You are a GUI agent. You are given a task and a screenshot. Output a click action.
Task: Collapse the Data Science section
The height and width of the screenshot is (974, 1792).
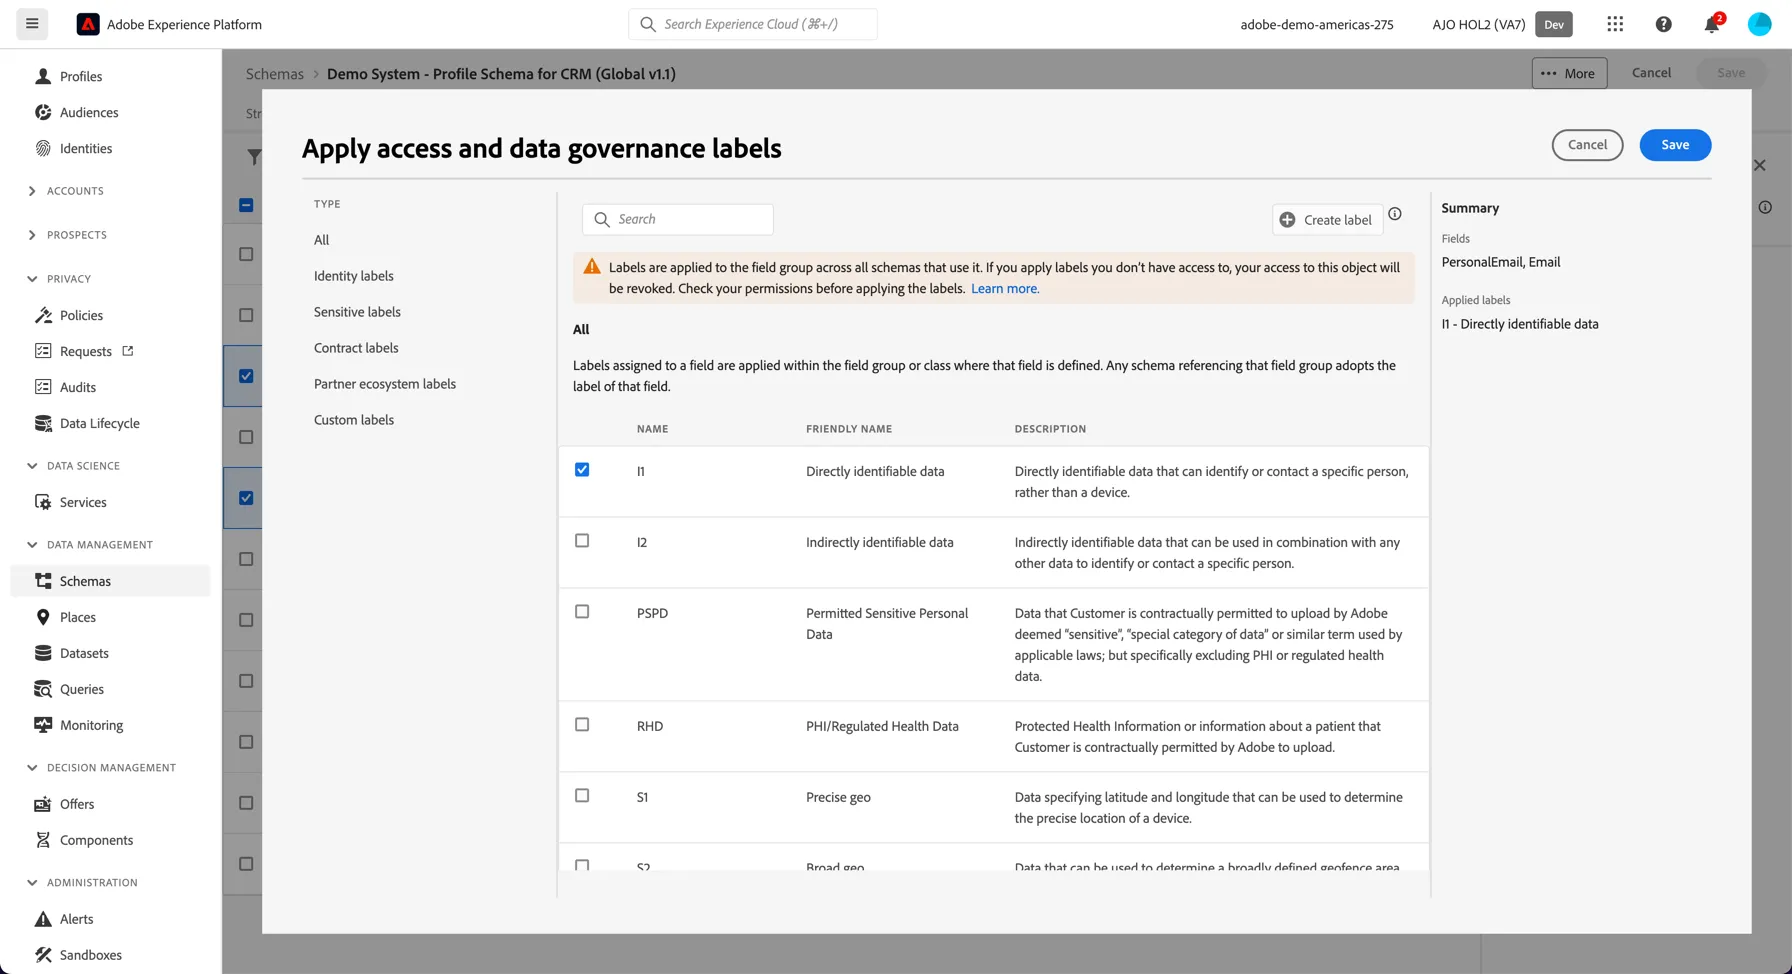click(32, 466)
